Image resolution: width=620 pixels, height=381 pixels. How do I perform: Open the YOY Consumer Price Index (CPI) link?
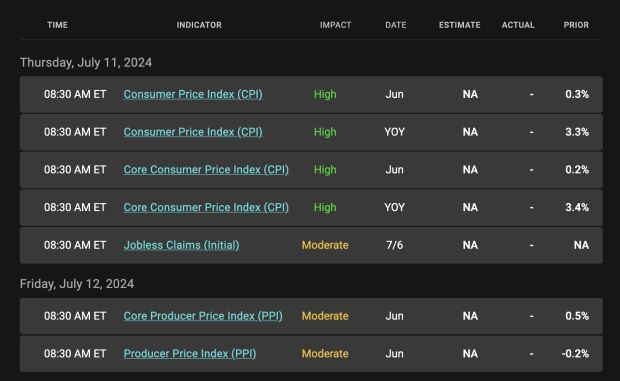pos(193,132)
